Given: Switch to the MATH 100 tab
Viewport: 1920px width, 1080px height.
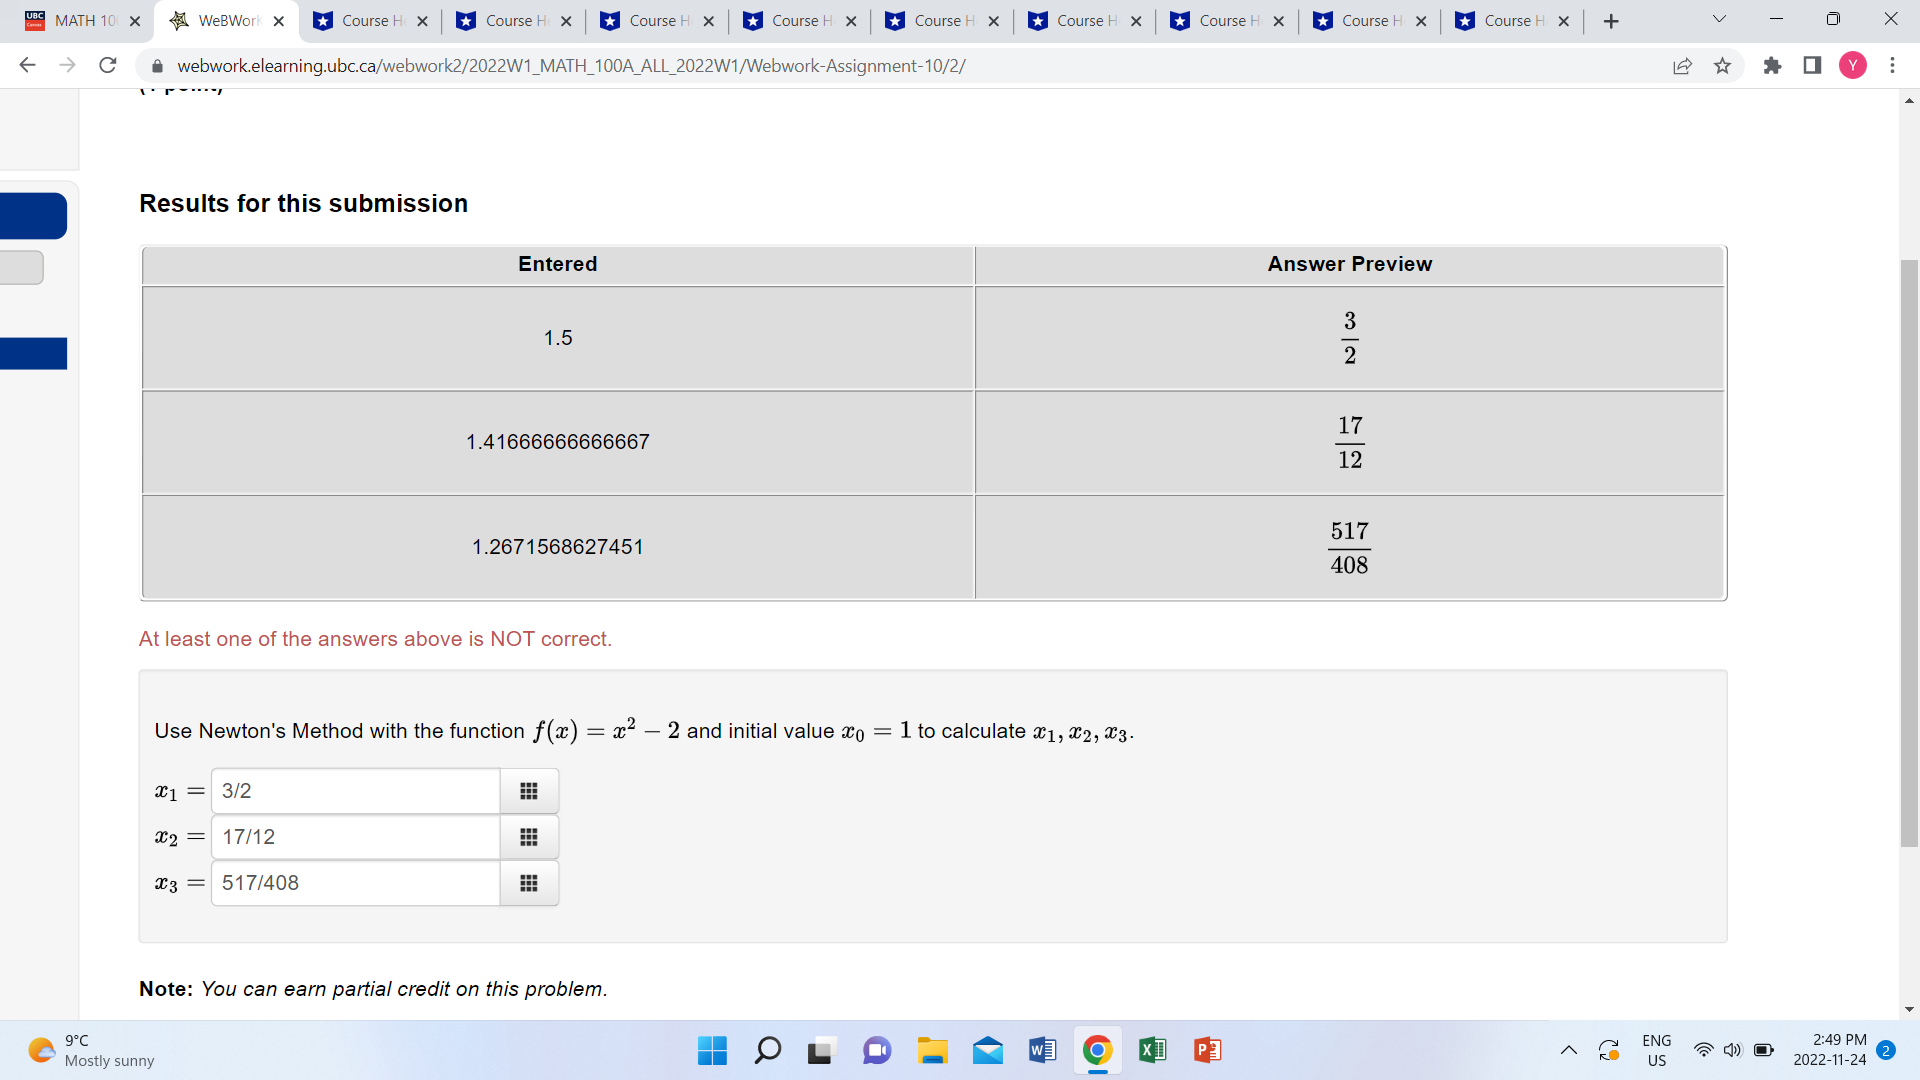Looking at the screenshot, I should [x=80, y=20].
